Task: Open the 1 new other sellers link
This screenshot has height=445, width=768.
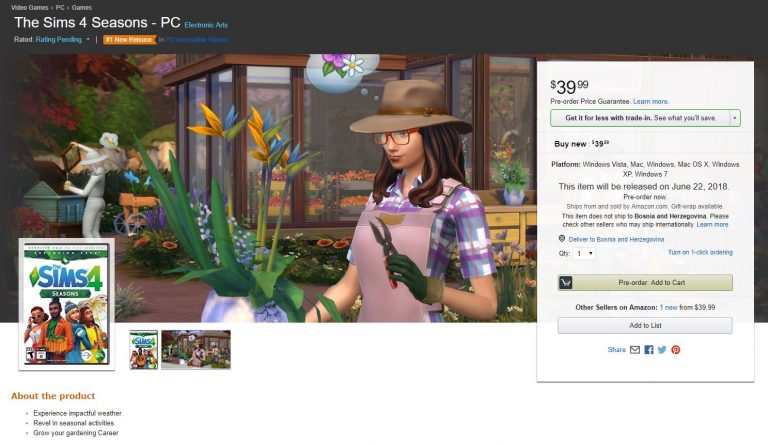Action: (x=668, y=307)
